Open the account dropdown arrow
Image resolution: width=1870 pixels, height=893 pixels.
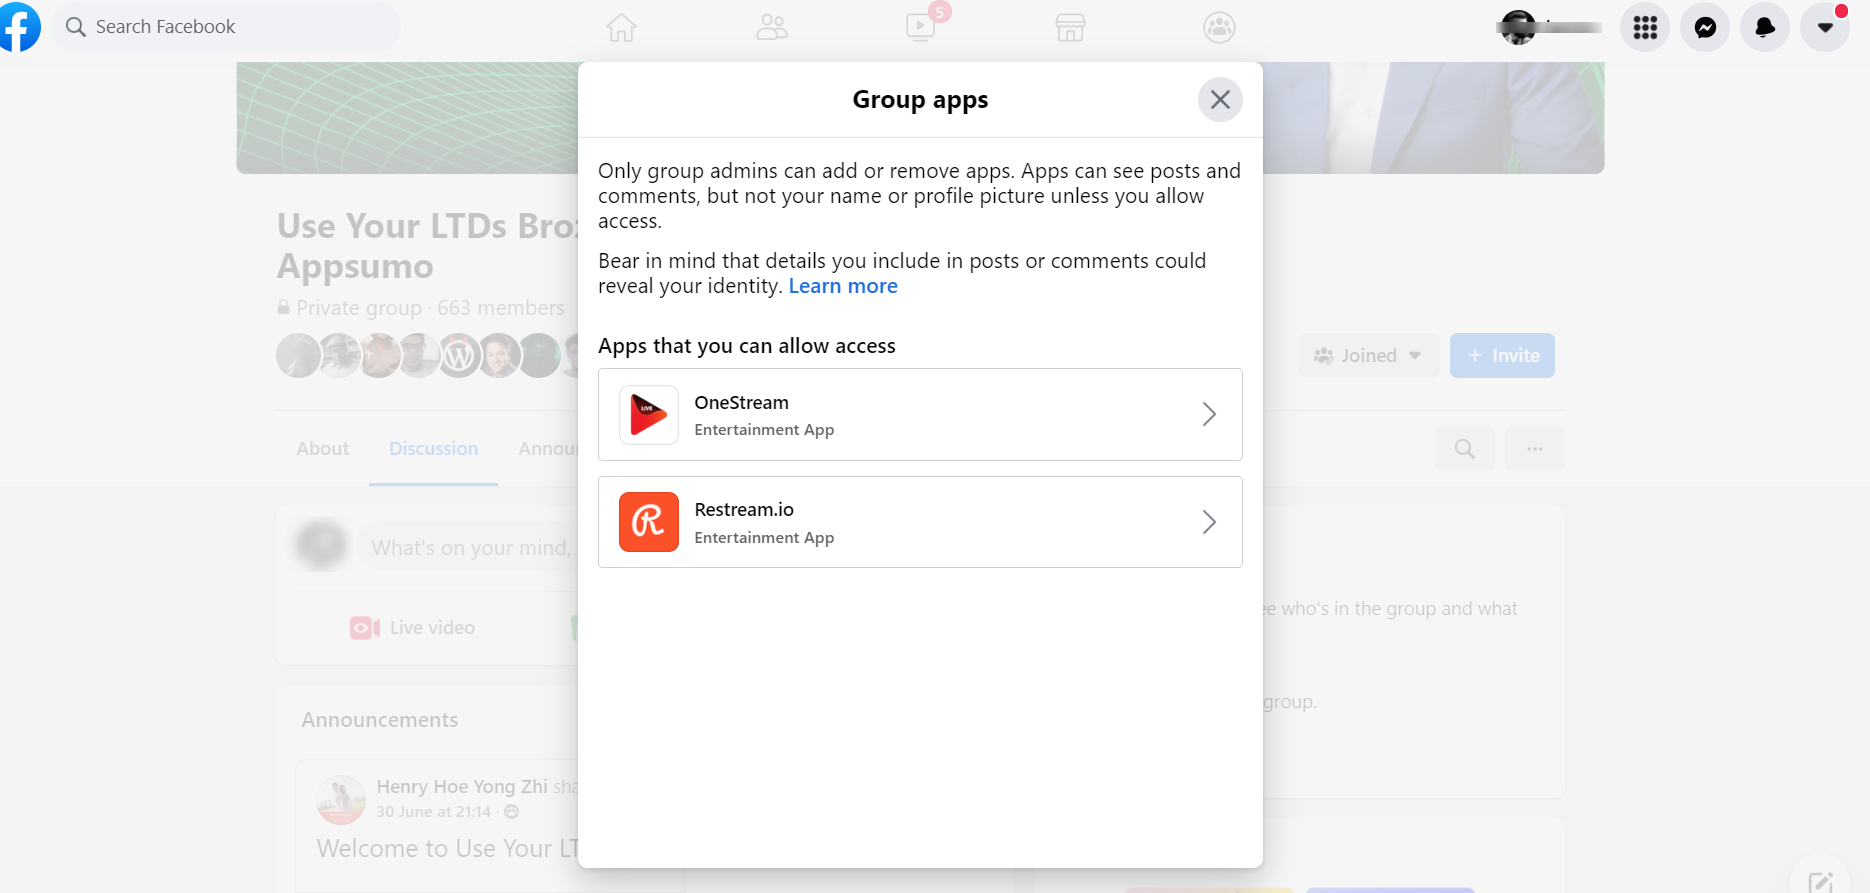tap(1825, 27)
